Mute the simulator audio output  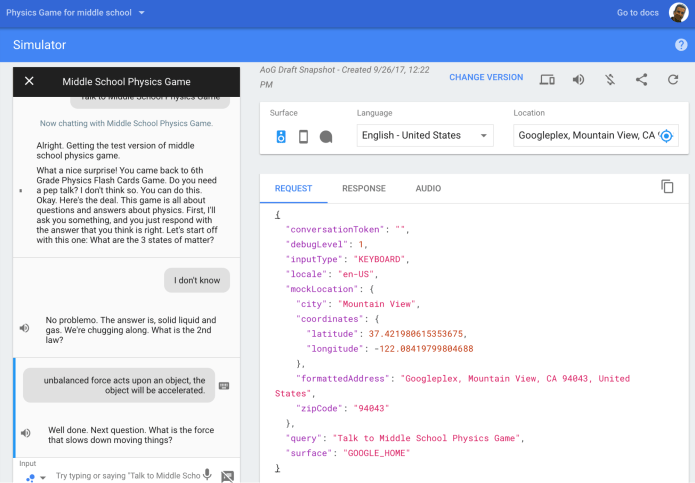pyautogui.click(x=578, y=79)
